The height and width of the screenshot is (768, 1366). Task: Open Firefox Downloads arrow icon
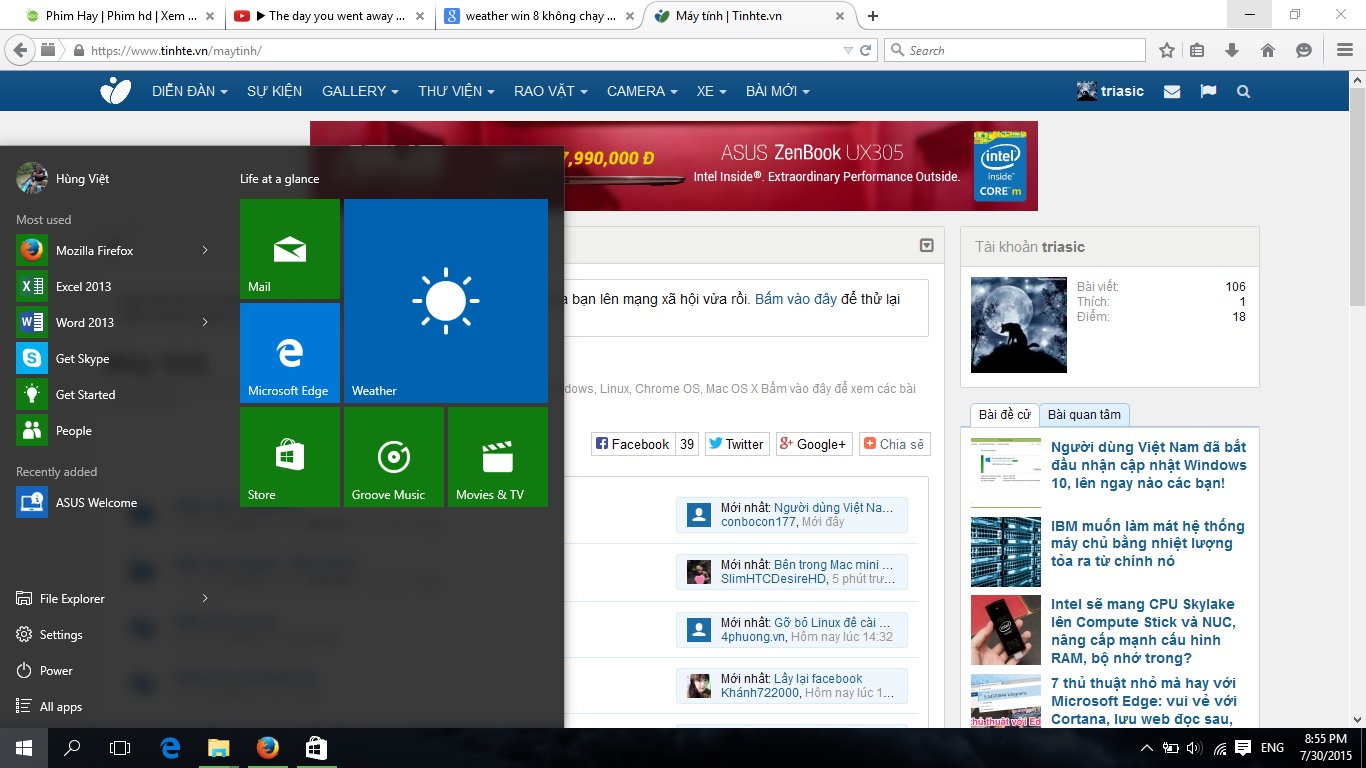1232,50
